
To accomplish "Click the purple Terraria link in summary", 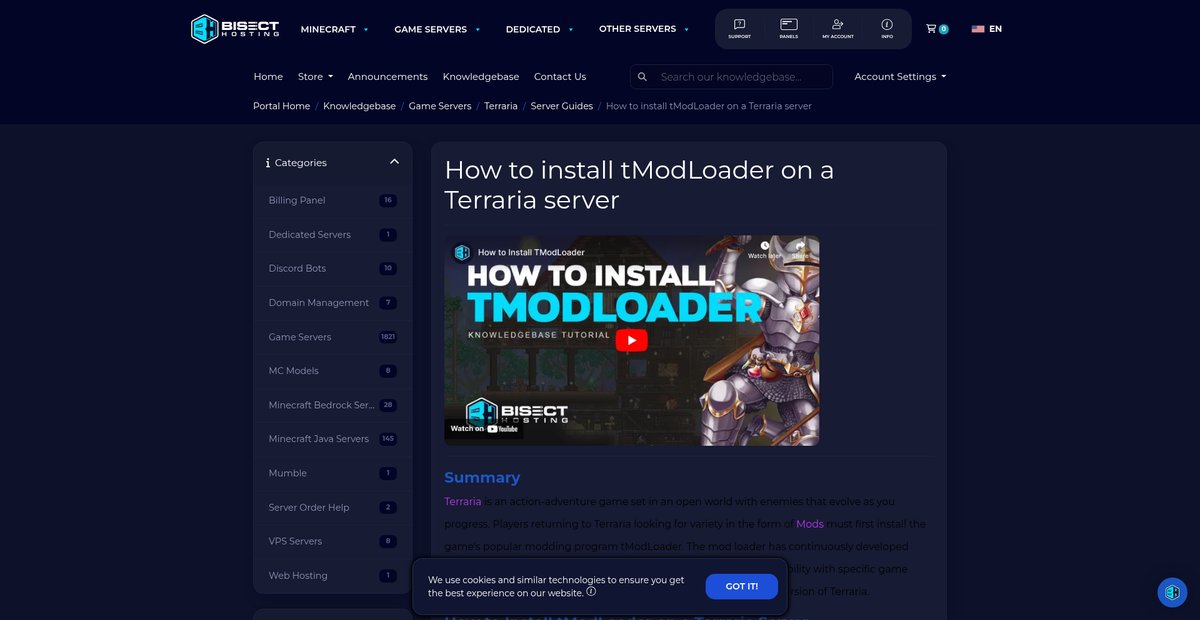I will [x=463, y=501].
